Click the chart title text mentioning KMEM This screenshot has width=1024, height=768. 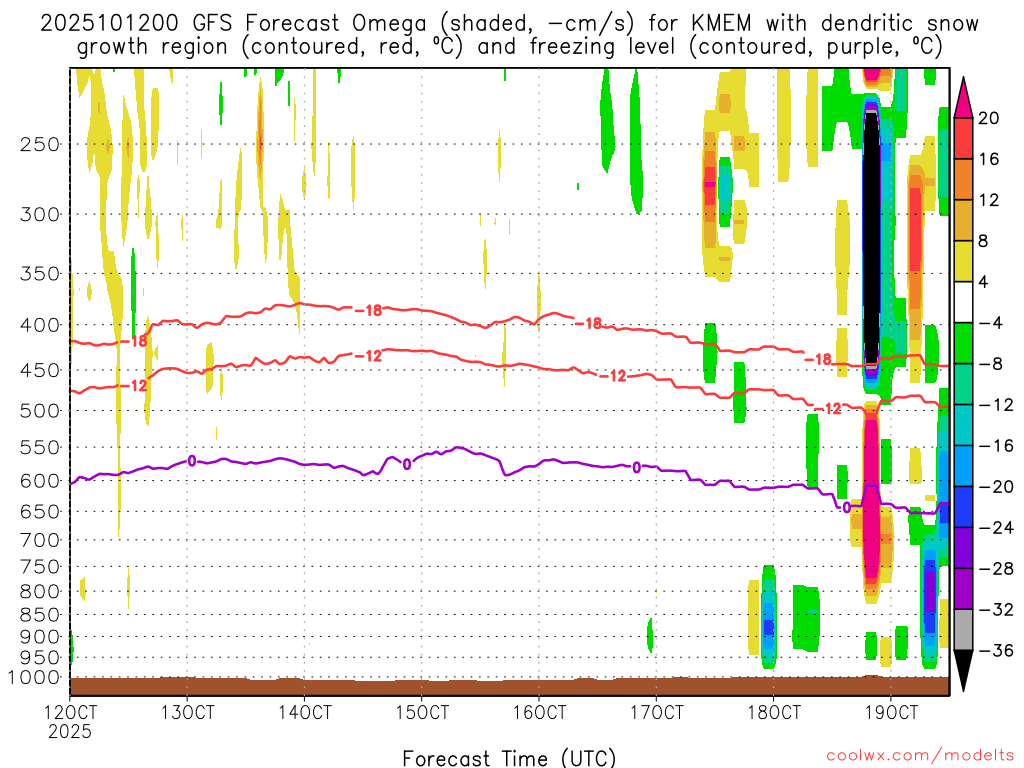click(509, 35)
